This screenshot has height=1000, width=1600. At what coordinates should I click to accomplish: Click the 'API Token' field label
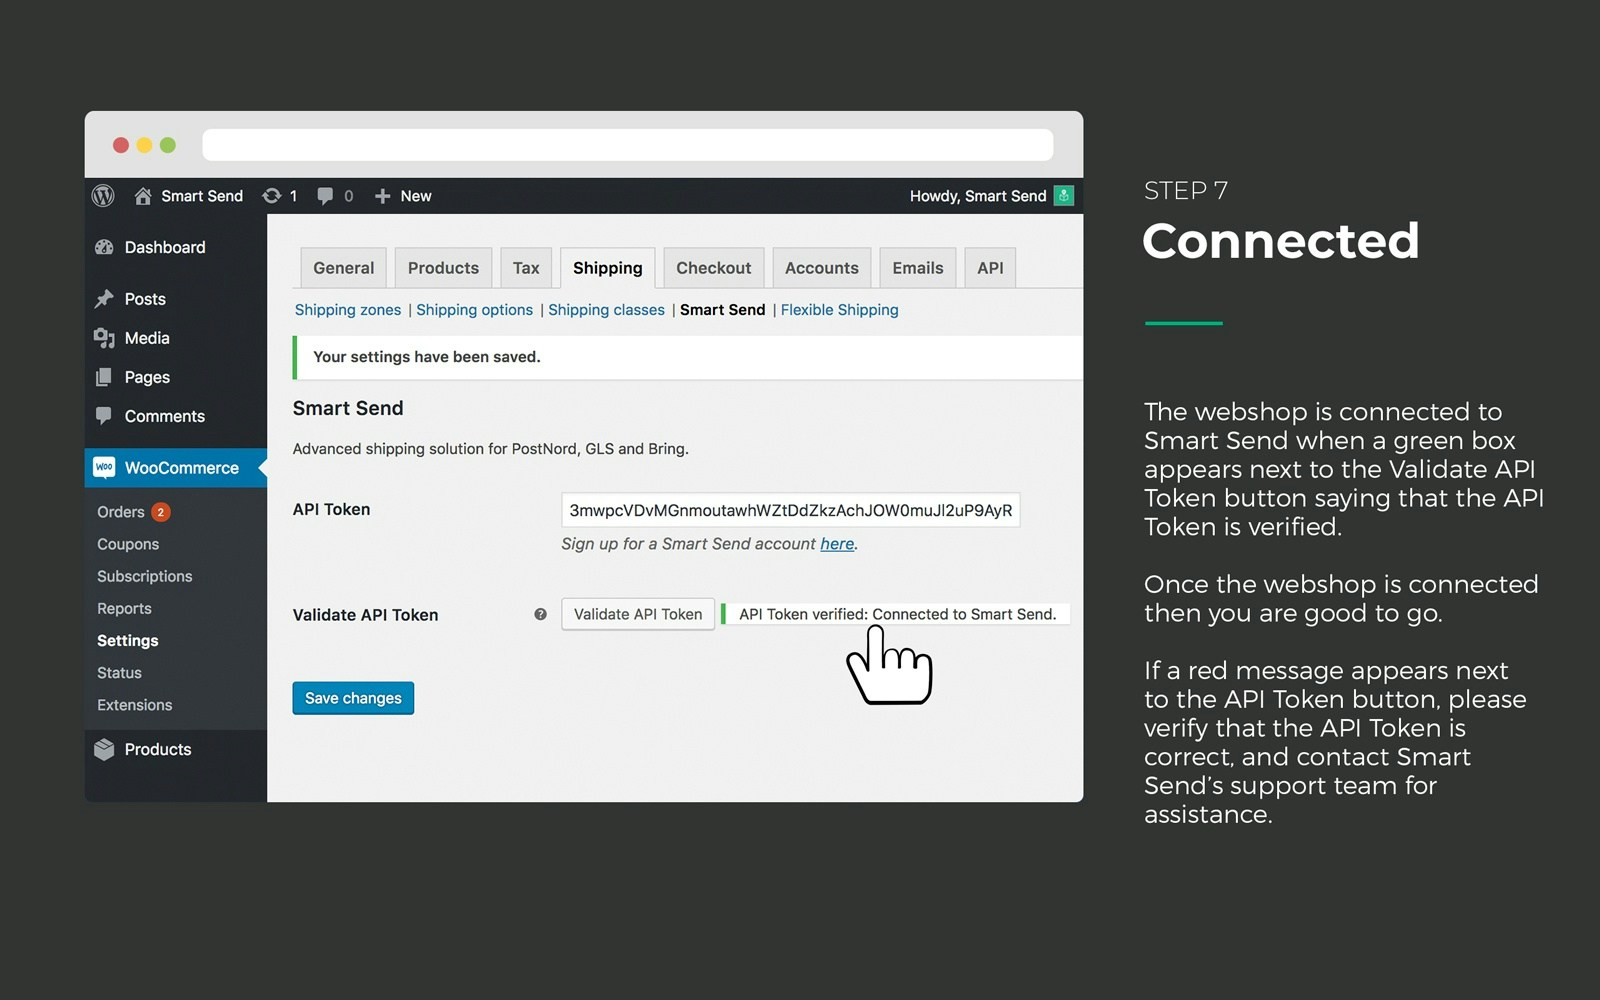click(331, 509)
